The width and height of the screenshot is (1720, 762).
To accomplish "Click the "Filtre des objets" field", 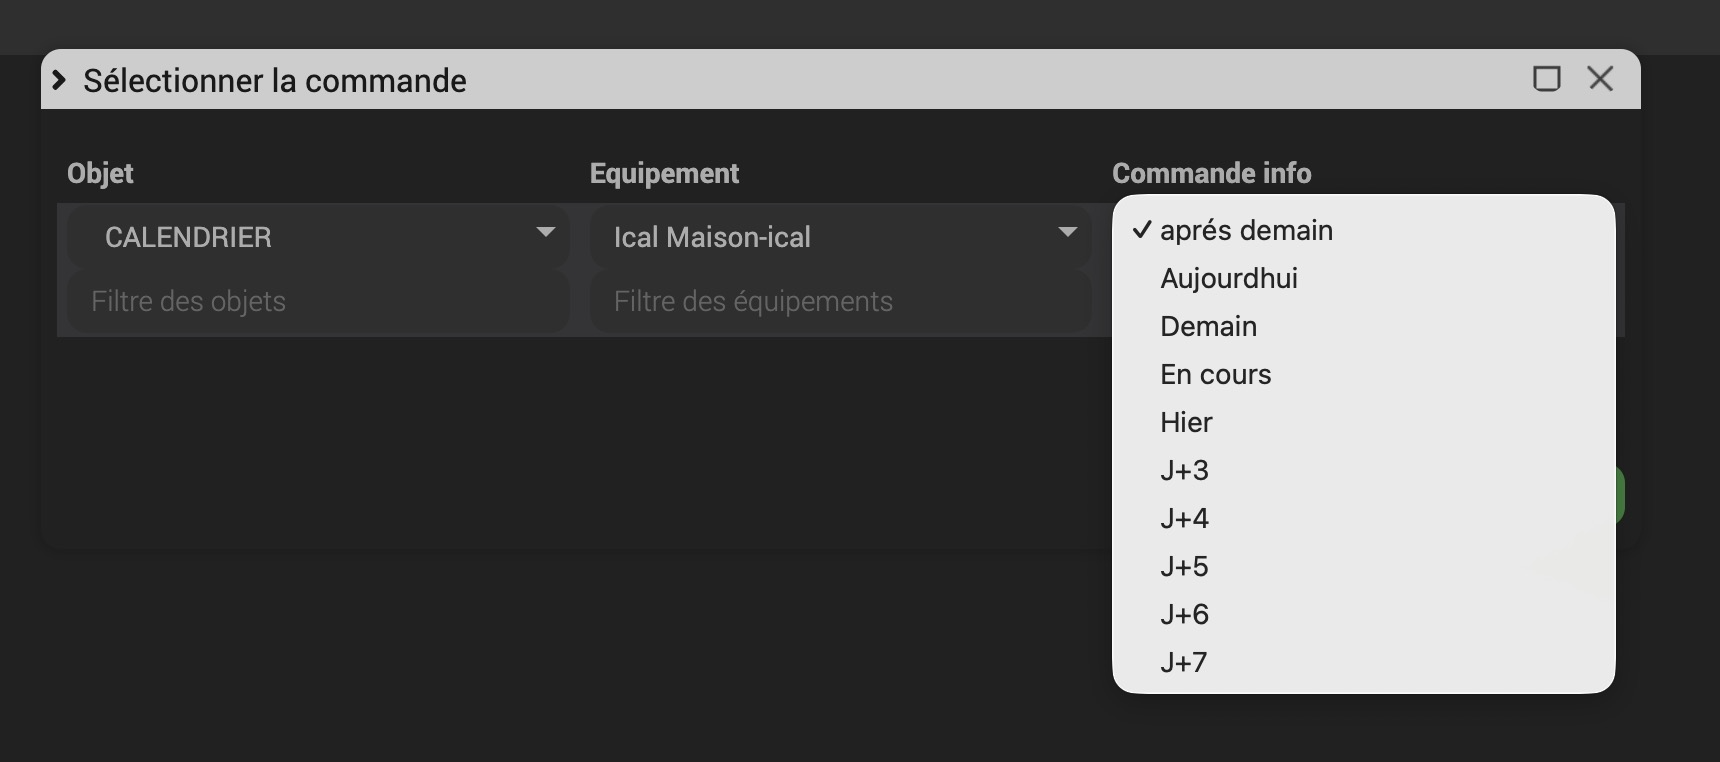I will point(316,301).
